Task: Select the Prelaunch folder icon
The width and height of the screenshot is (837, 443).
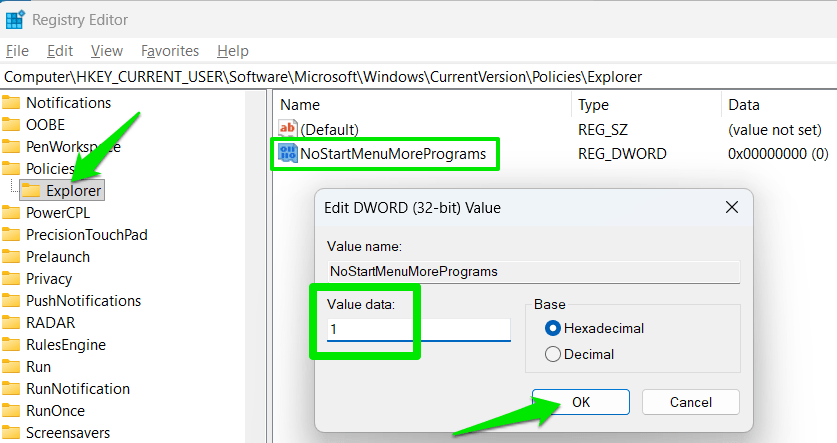Action: click(11, 257)
